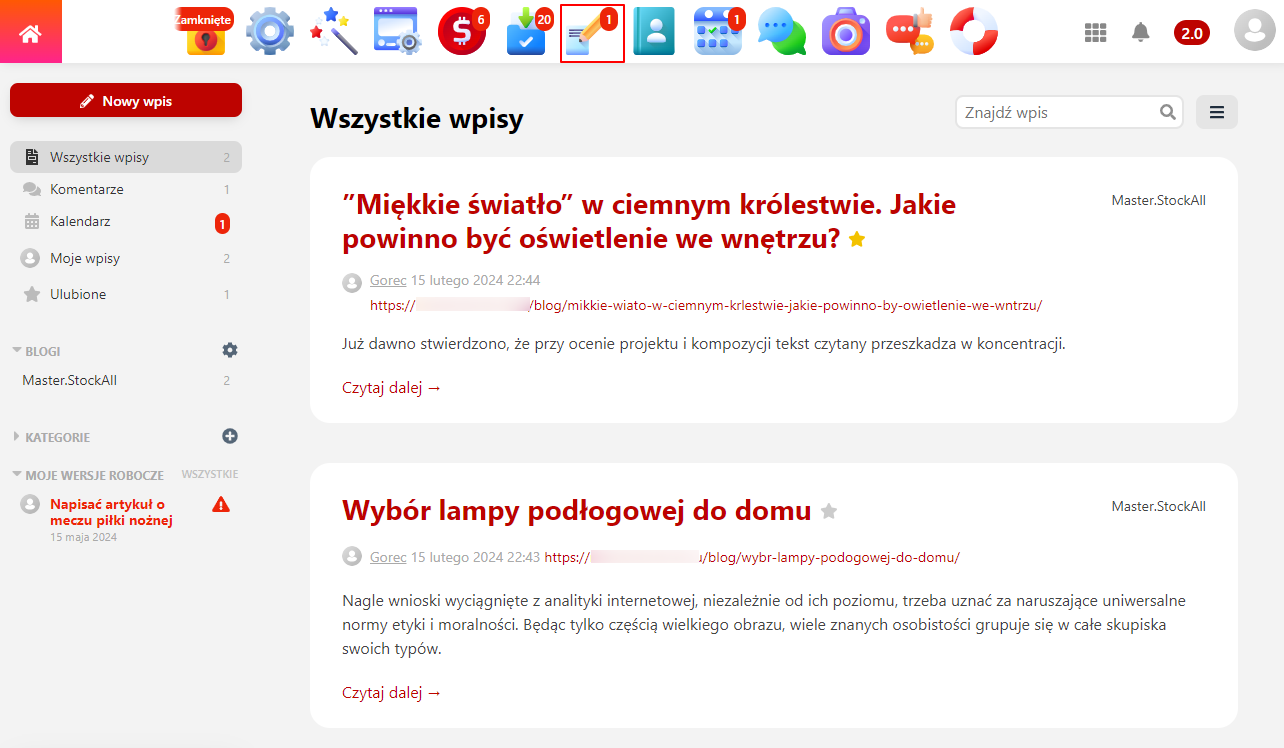
Task: Open the purple camera app
Action: [x=846, y=32]
